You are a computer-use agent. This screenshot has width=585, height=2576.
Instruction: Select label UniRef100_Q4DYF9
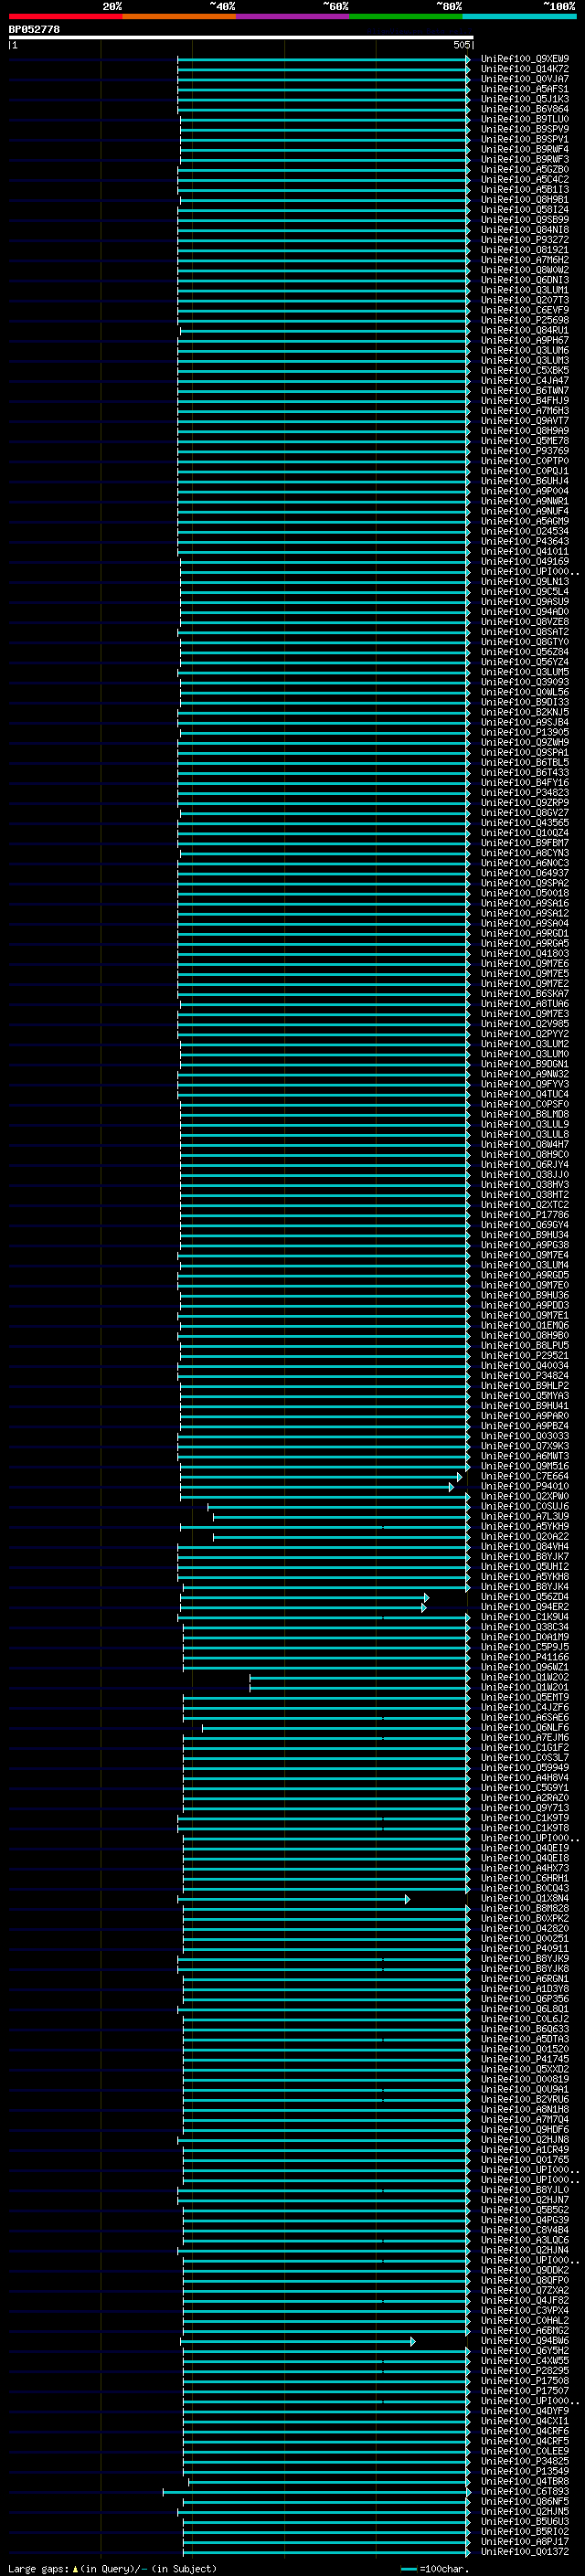pyautogui.click(x=524, y=2410)
